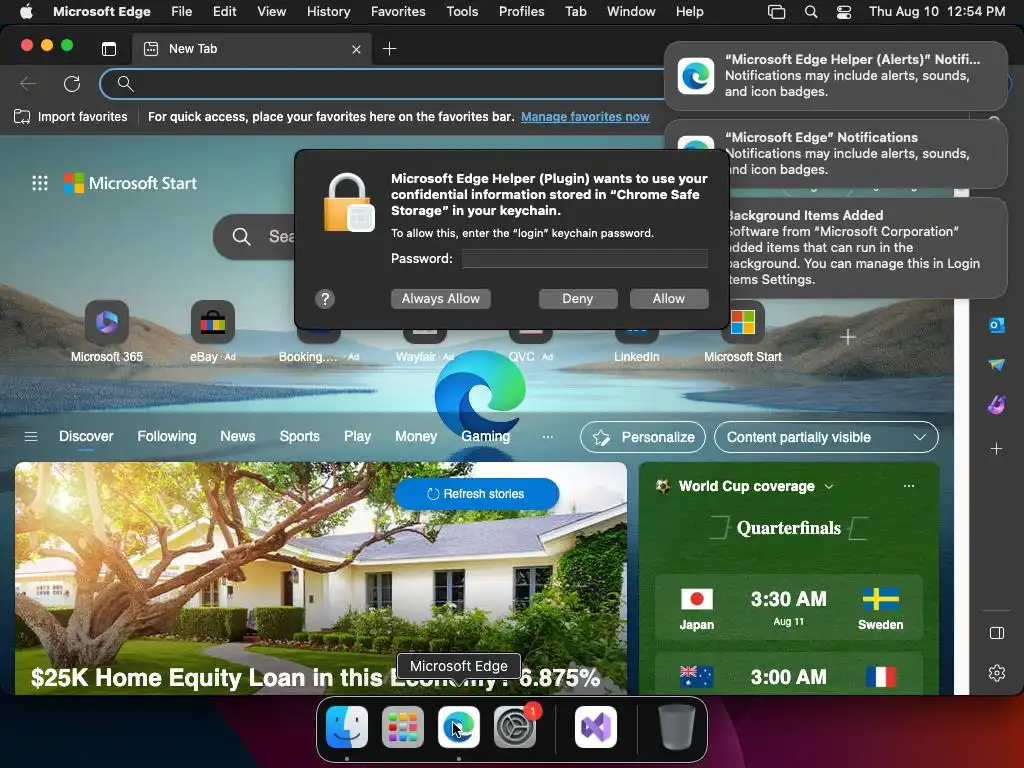Open the home equity loan story image
Viewport: 1024px width, 768px height.
click(321, 578)
